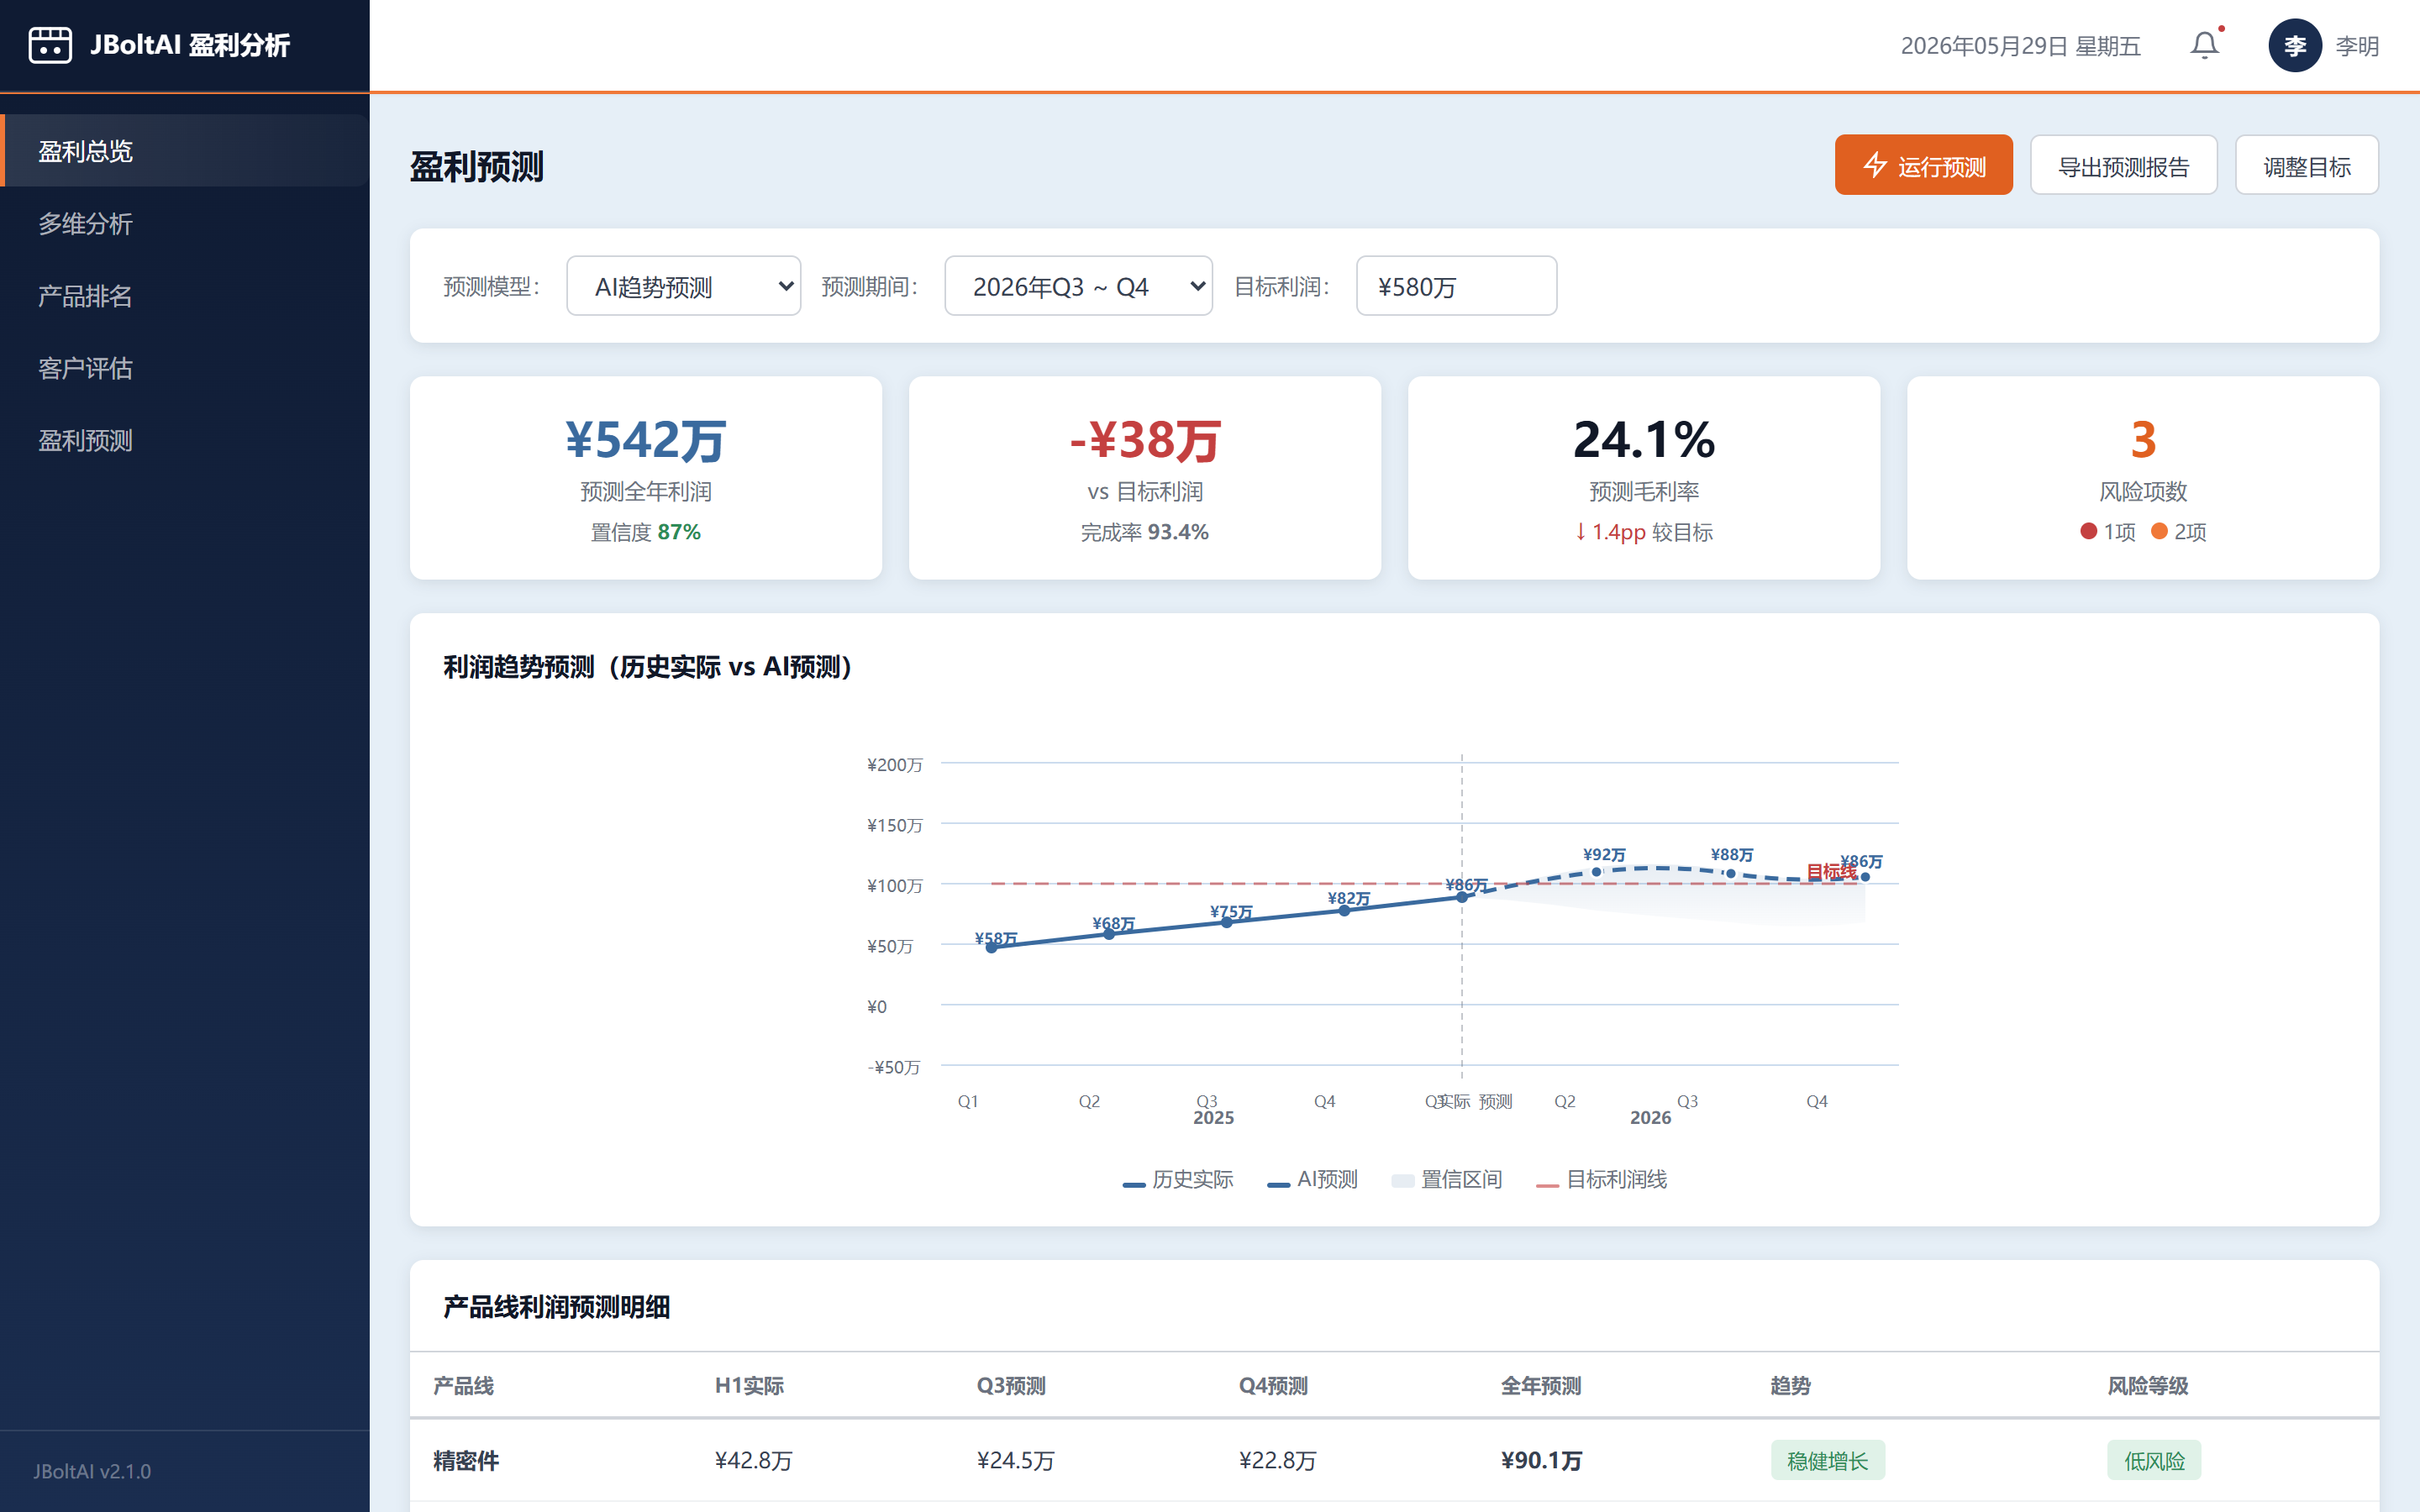Focus the 目标利润 input field
The width and height of the screenshot is (2420, 1512).
coord(1456,286)
